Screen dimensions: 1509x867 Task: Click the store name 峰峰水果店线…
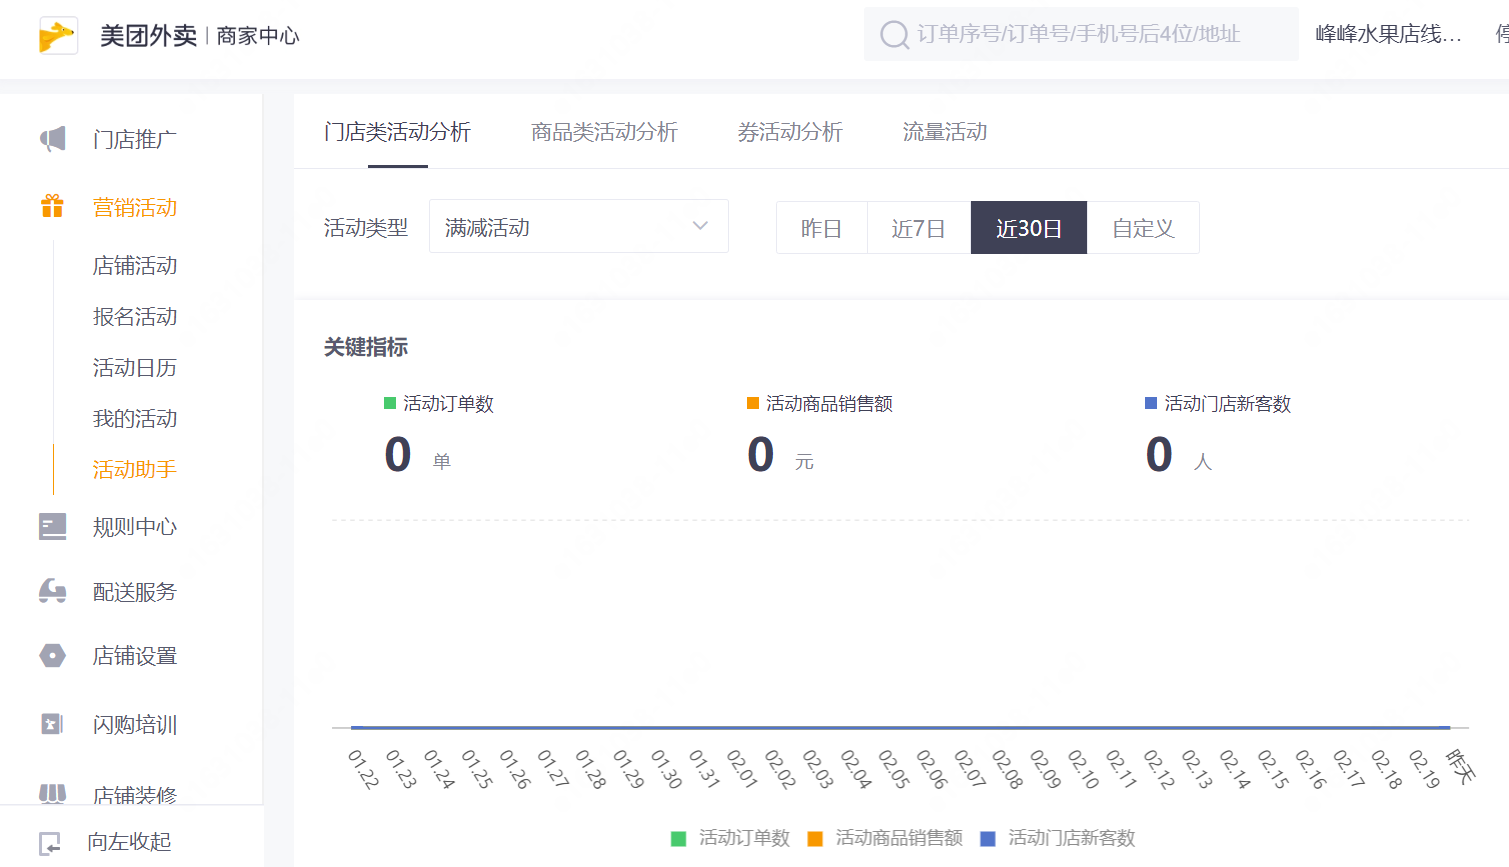click(x=1389, y=34)
